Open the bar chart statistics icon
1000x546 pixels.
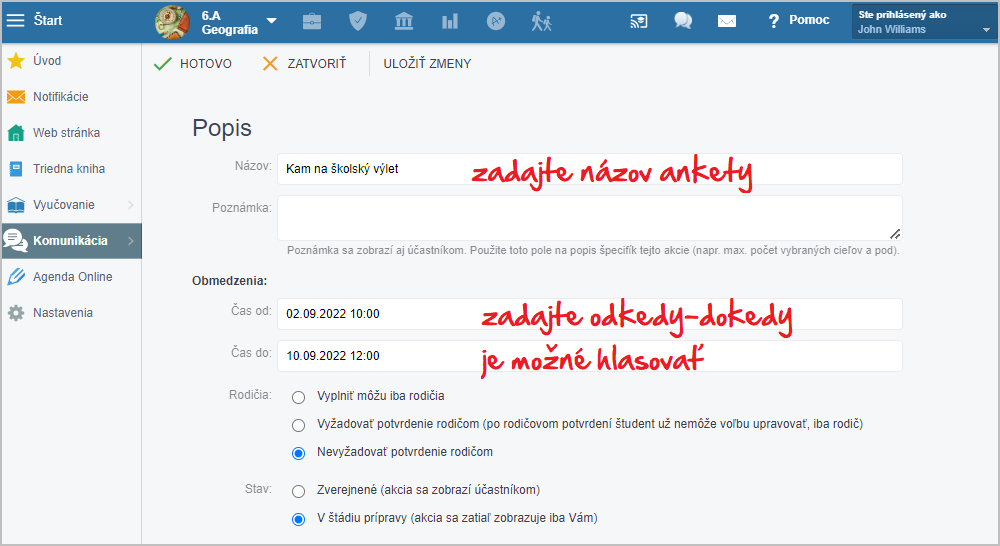450,21
